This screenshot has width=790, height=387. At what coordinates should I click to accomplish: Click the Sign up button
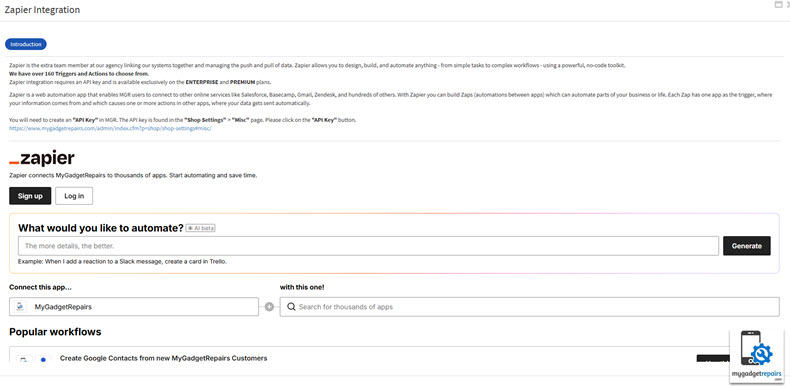(30, 196)
